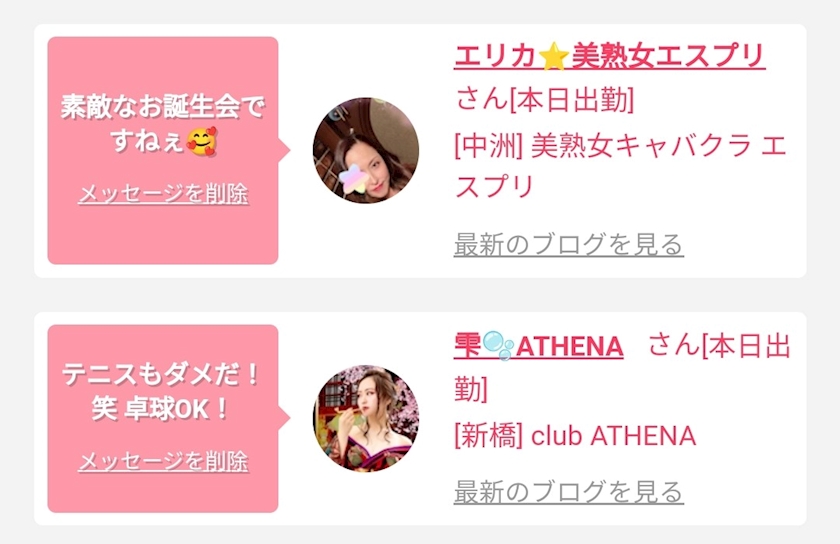Click the さん[本日出勤] label beside 雫 ATHENA
Image resolution: width=840 pixels, height=544 pixels.
click(622, 367)
